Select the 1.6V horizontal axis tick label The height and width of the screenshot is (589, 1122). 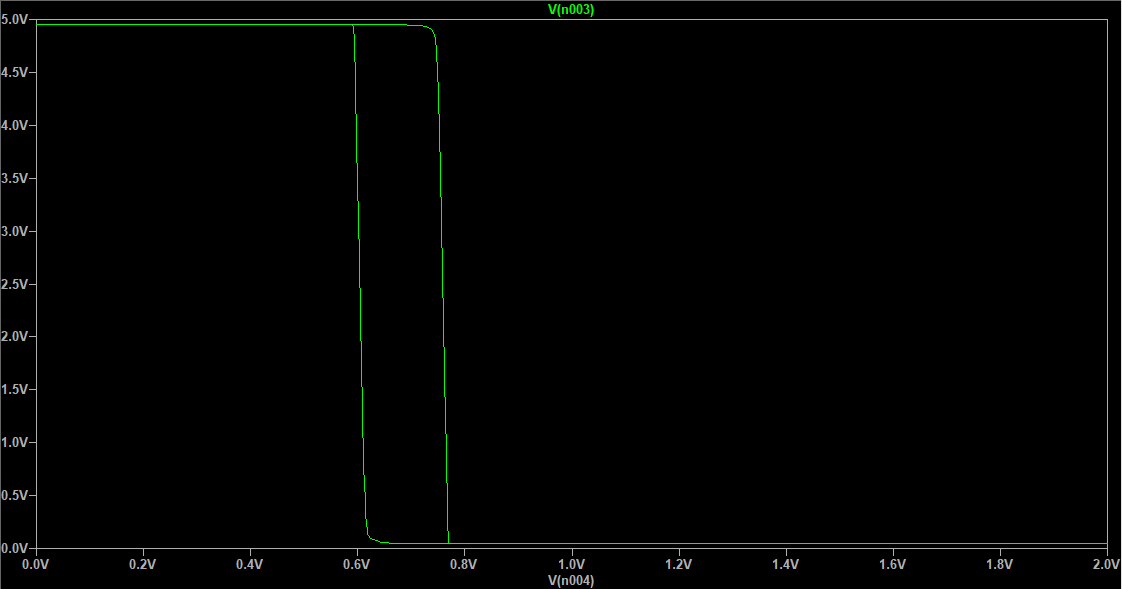click(x=892, y=565)
